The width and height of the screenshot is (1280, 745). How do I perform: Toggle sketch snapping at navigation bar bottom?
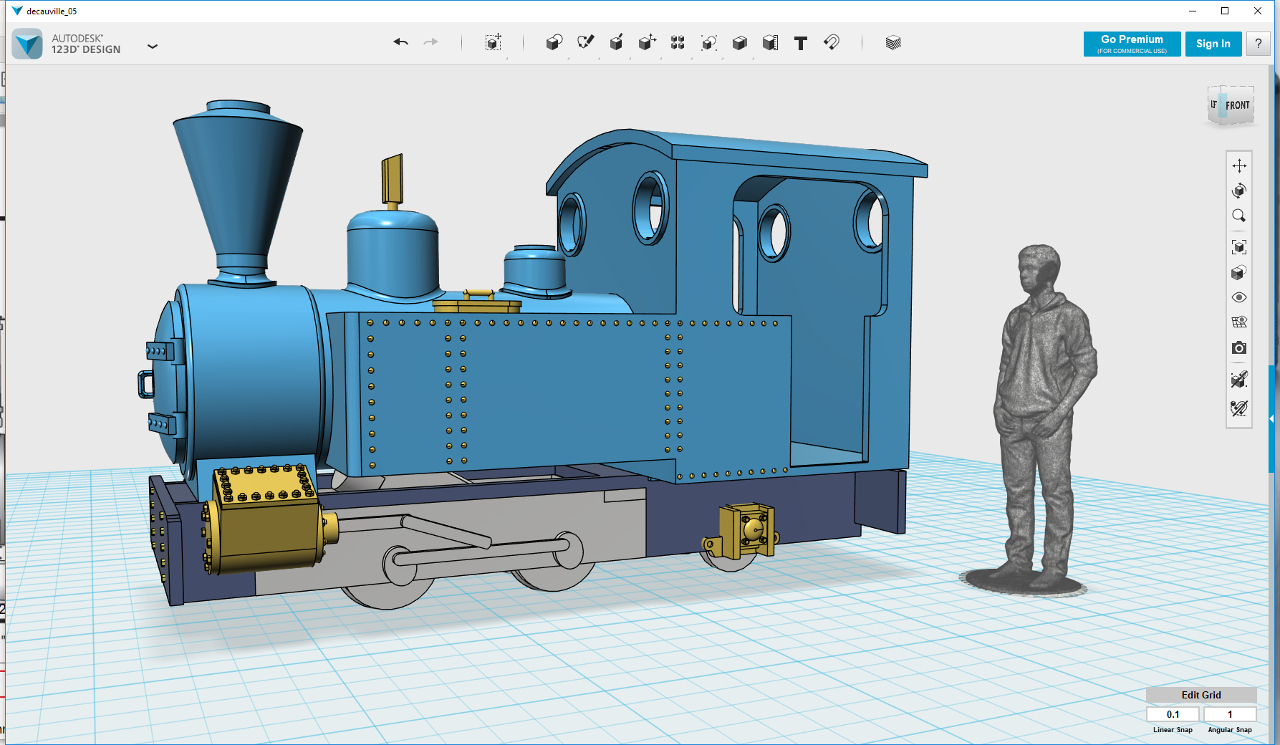[1239, 408]
